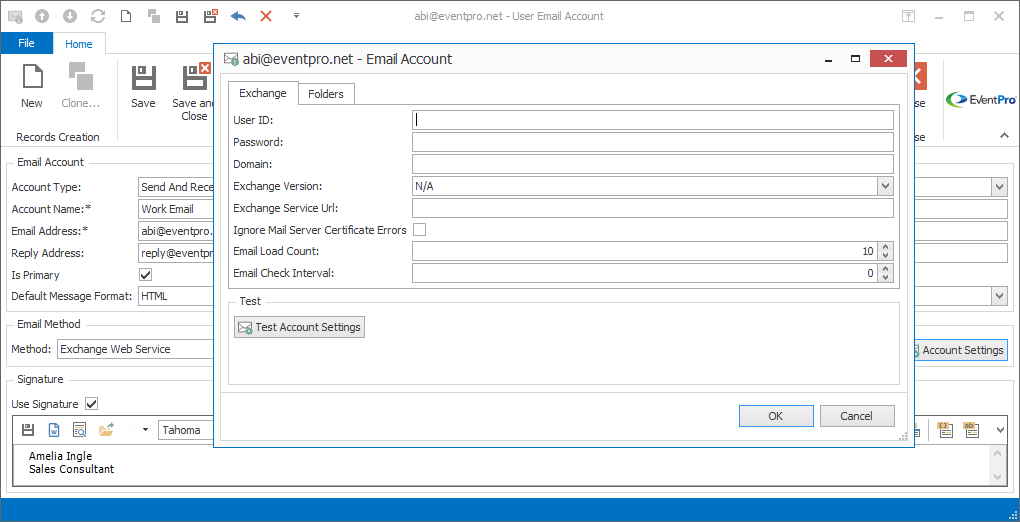Enable Ignore Mail Server Certificate Errors
Viewport: 1020px width, 522px height.
420,230
